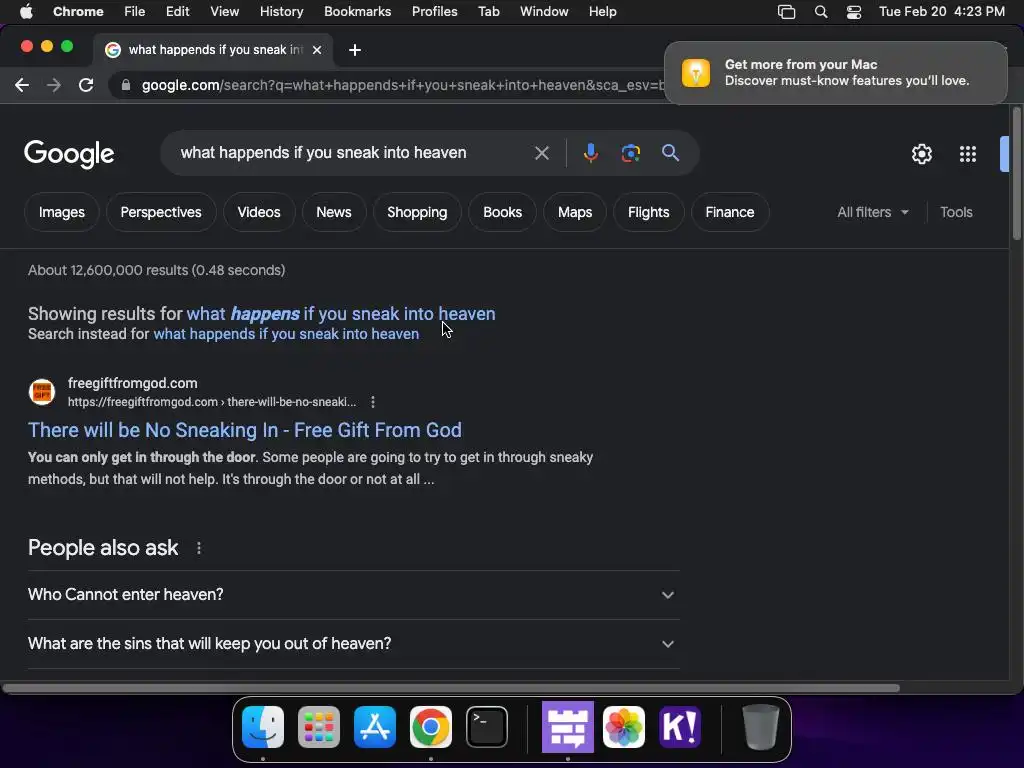Viewport: 1024px width, 768px height.
Task: Open the Trash in the Dock
Action: pos(760,727)
